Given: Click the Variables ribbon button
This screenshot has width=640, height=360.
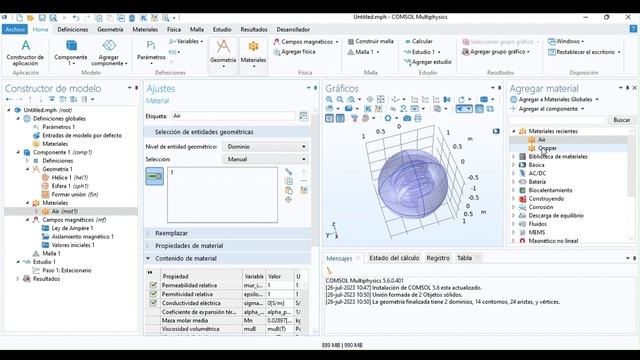Looking at the screenshot, I should (186, 41).
